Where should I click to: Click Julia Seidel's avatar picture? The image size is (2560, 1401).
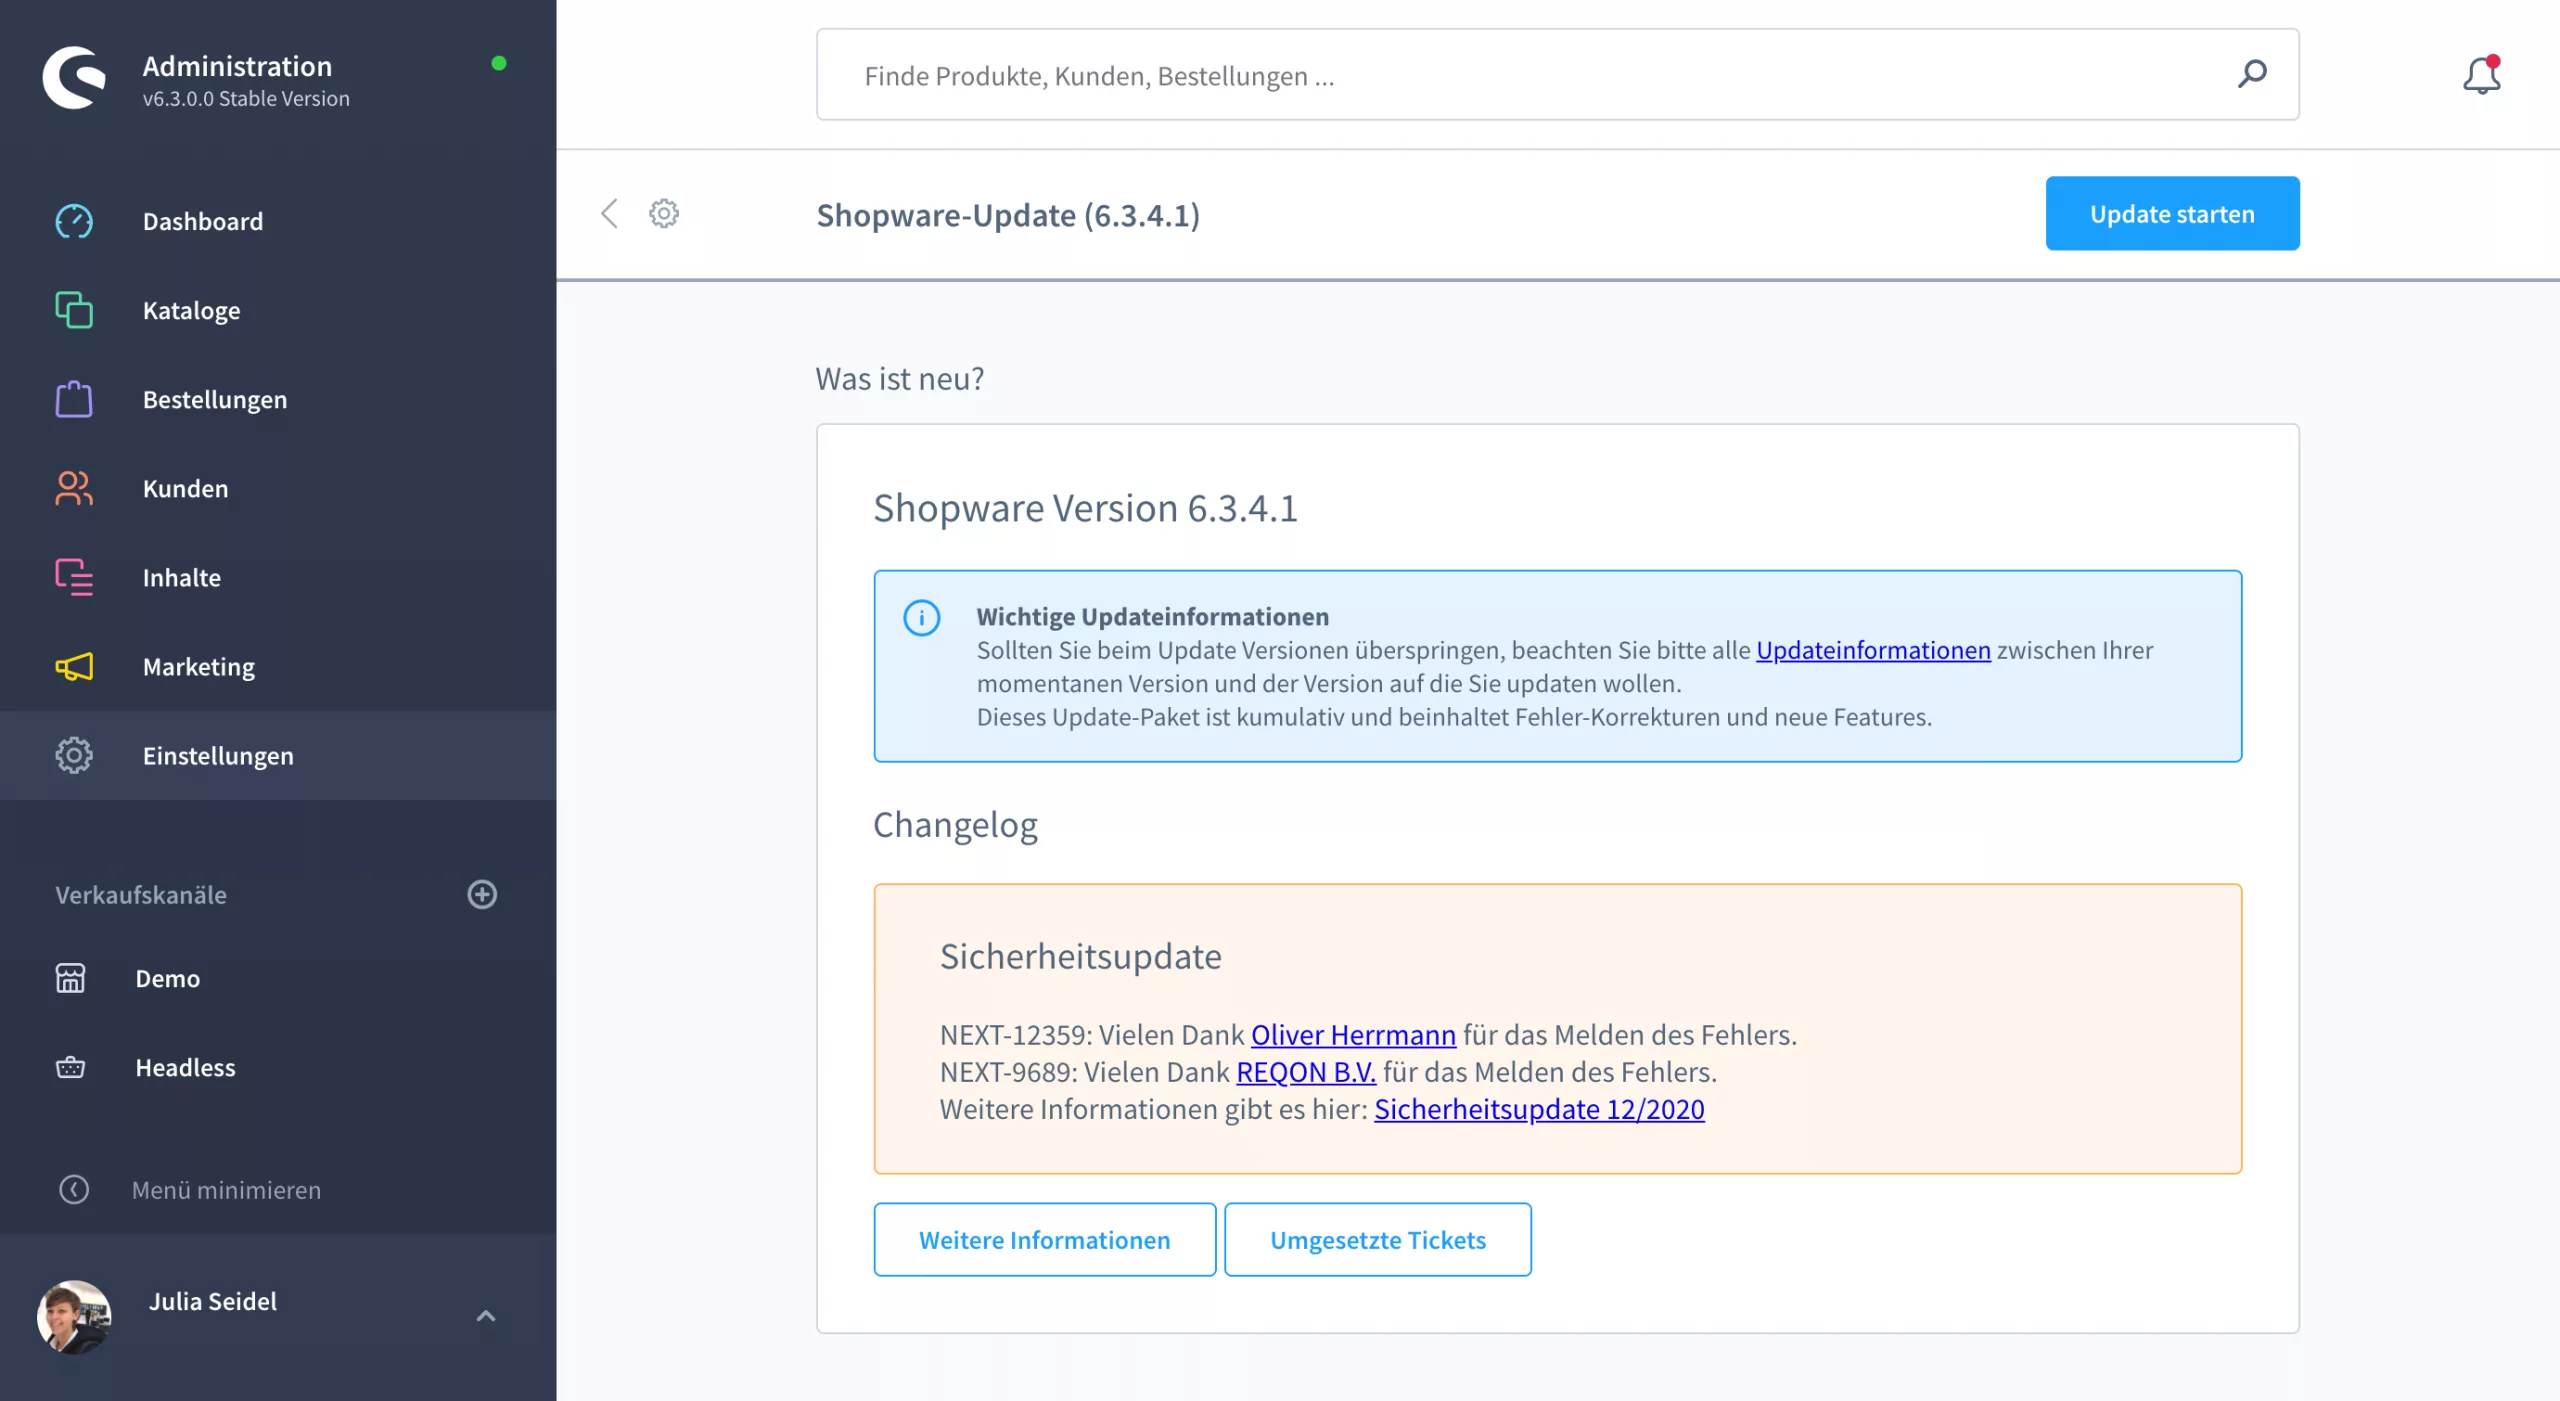74,1317
